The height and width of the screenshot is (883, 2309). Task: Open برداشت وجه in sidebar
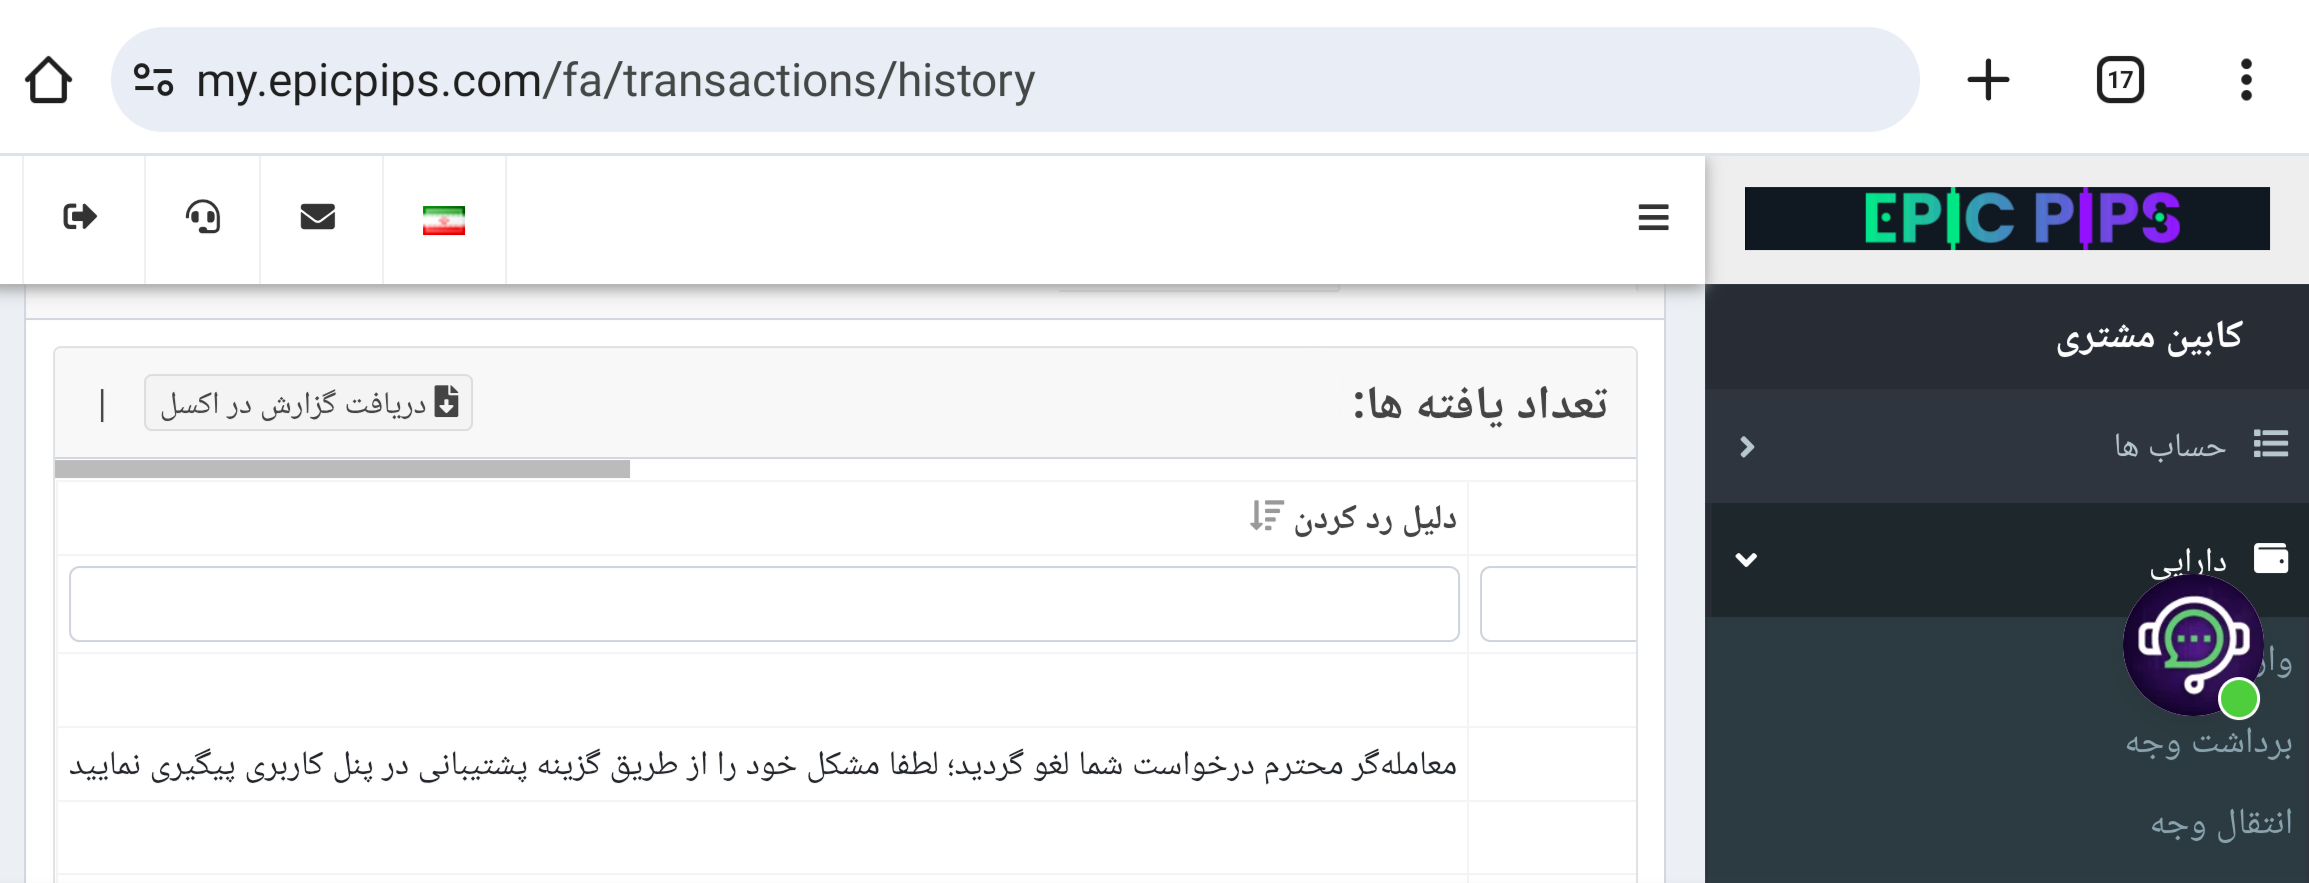(x=2207, y=743)
